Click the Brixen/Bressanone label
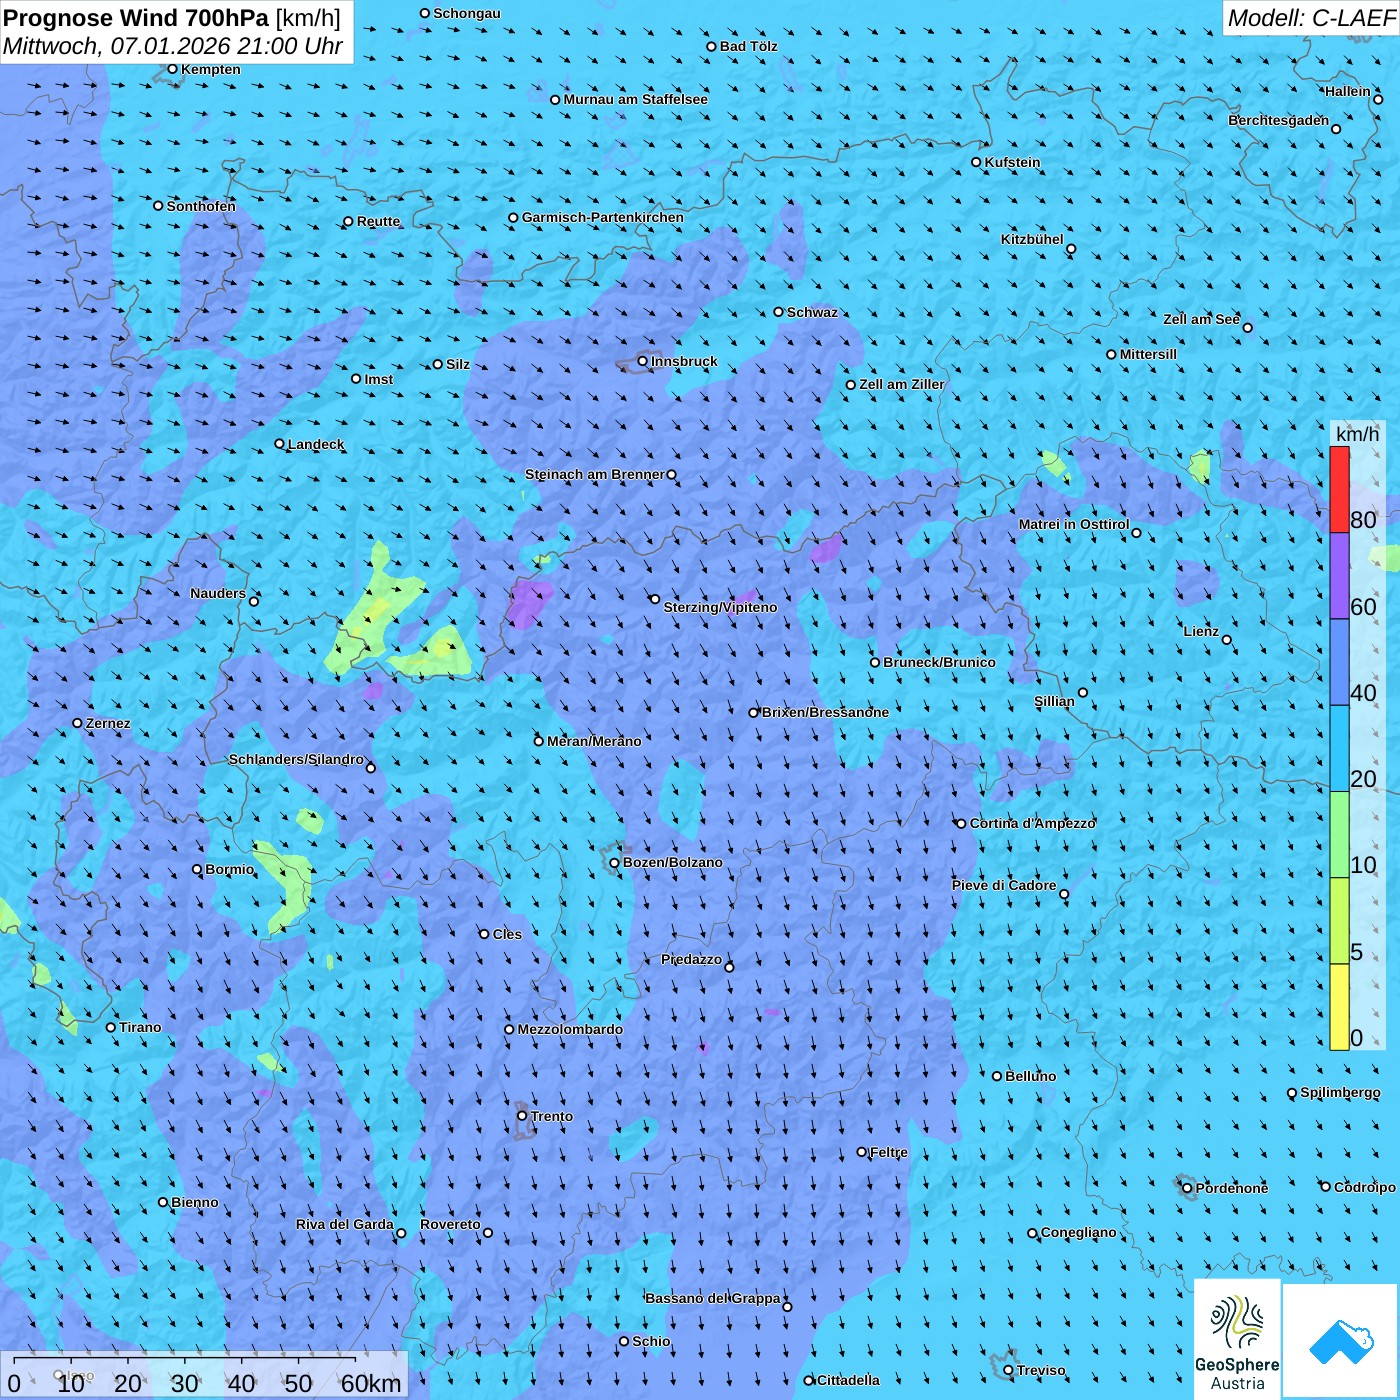 825,712
